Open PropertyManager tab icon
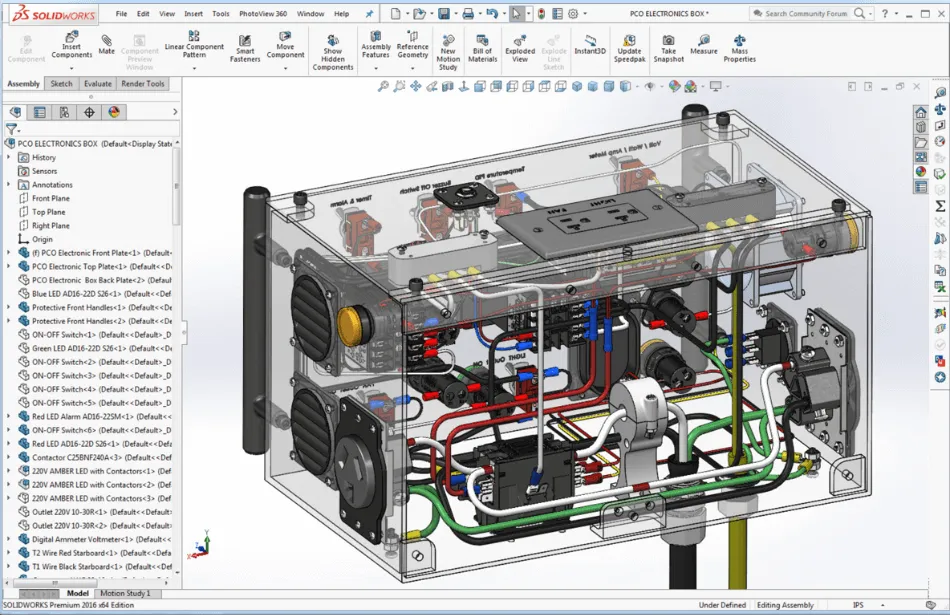This screenshot has width=950, height=615. click(x=39, y=112)
